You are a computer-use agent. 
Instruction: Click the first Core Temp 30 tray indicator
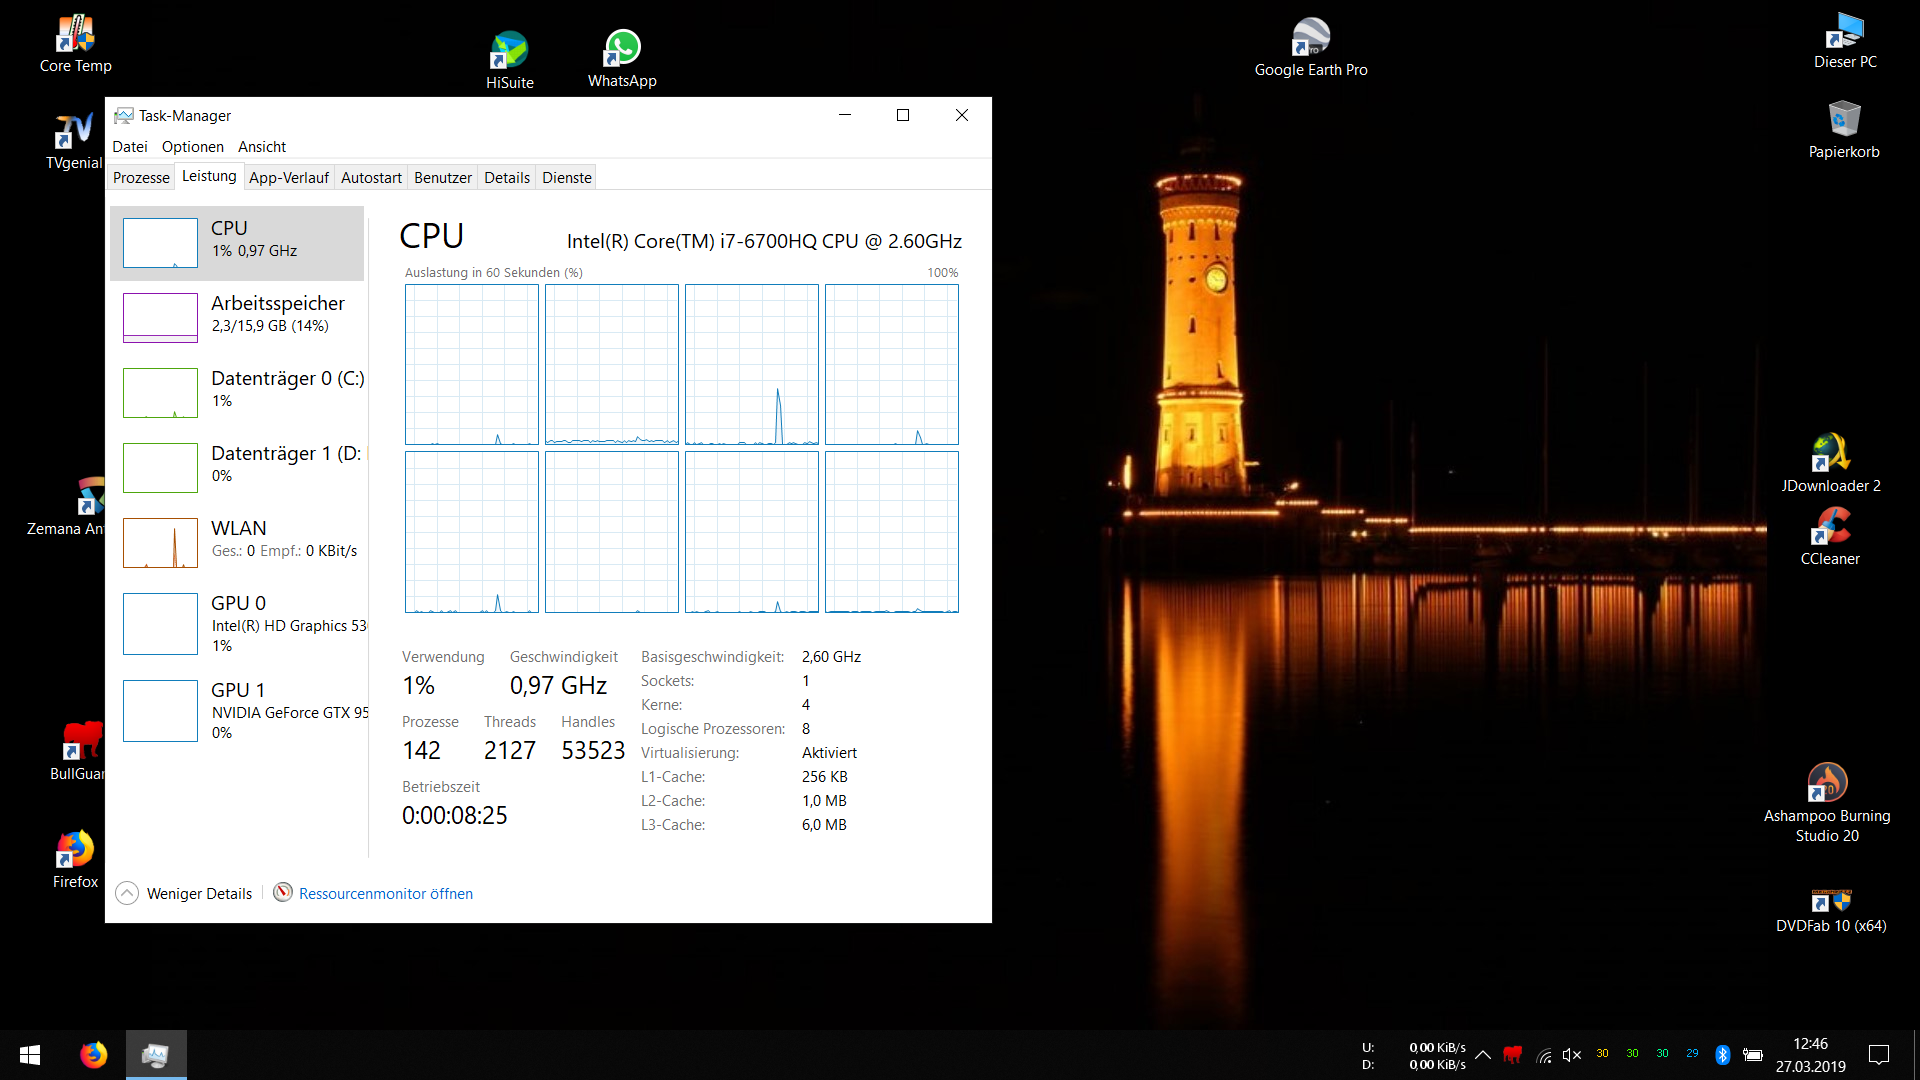pyautogui.click(x=1602, y=1054)
